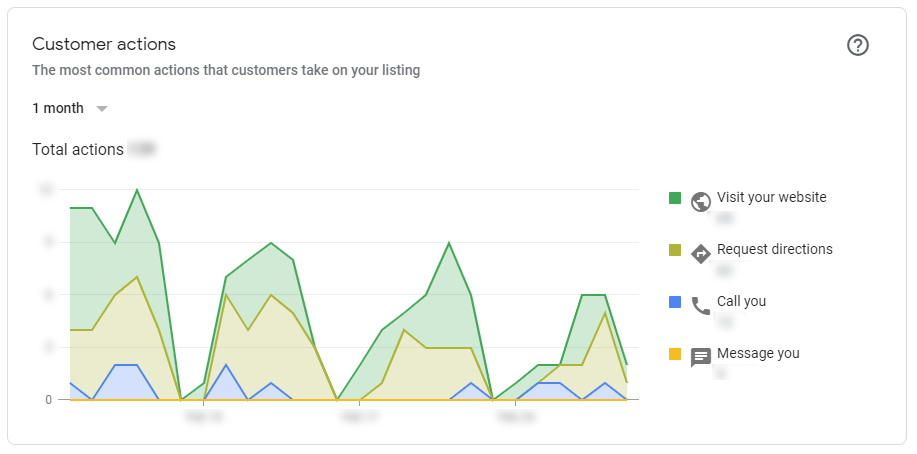Click the directions diamond arrow icon
This screenshot has height=454, width=917.
(x=700, y=253)
